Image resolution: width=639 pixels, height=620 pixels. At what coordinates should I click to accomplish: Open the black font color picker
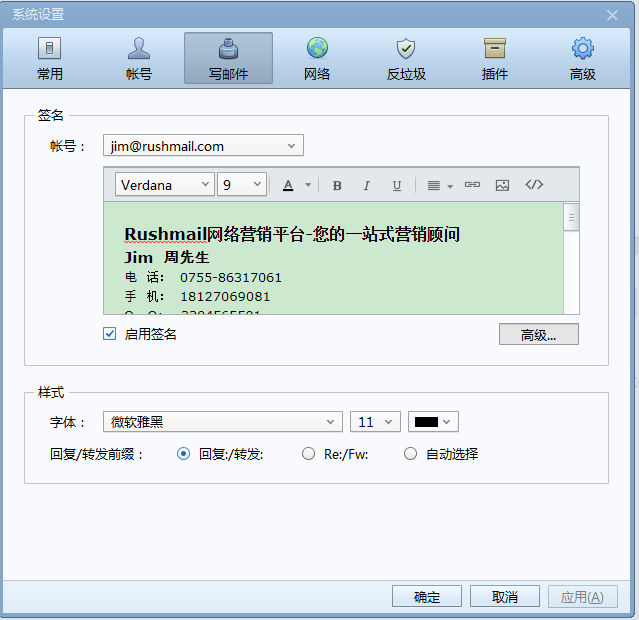click(433, 421)
